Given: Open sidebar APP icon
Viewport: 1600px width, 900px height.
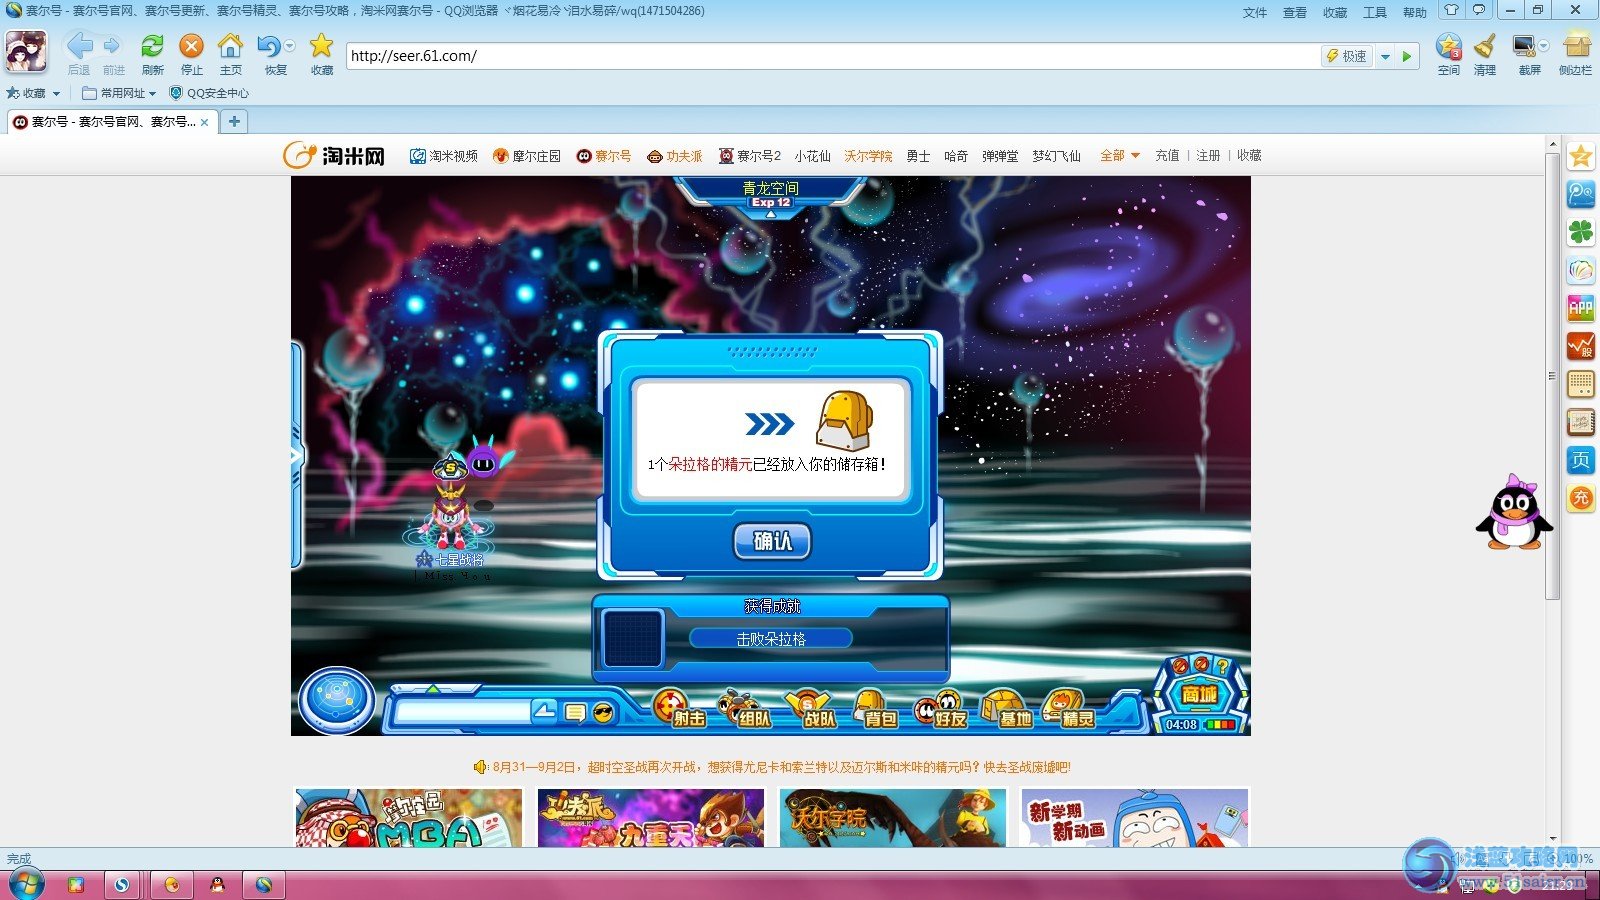Looking at the screenshot, I should [1581, 308].
